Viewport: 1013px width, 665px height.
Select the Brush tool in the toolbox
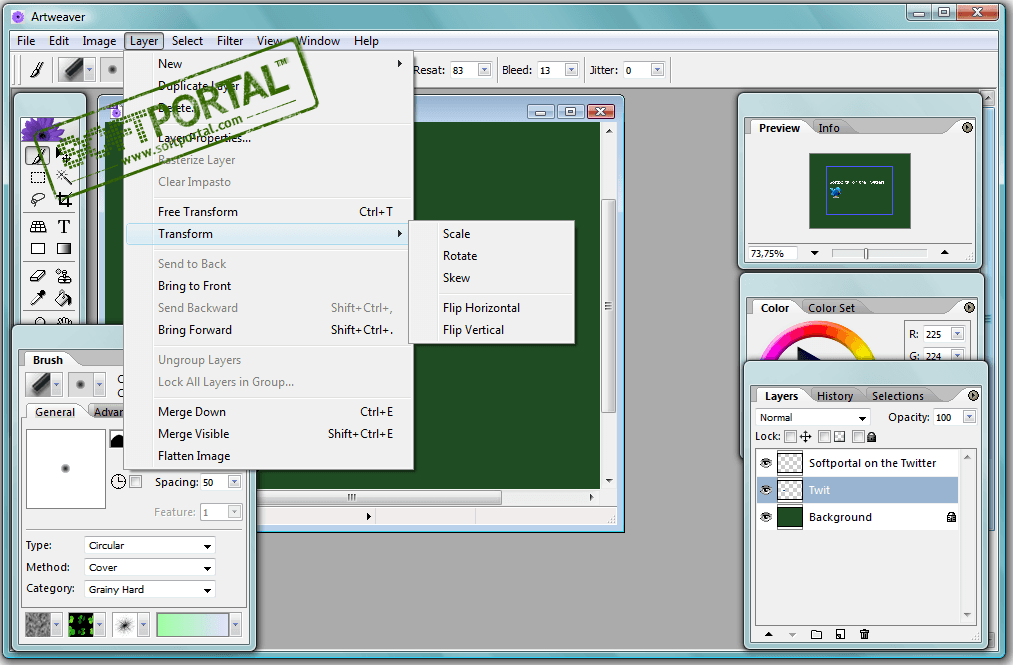tap(37, 156)
